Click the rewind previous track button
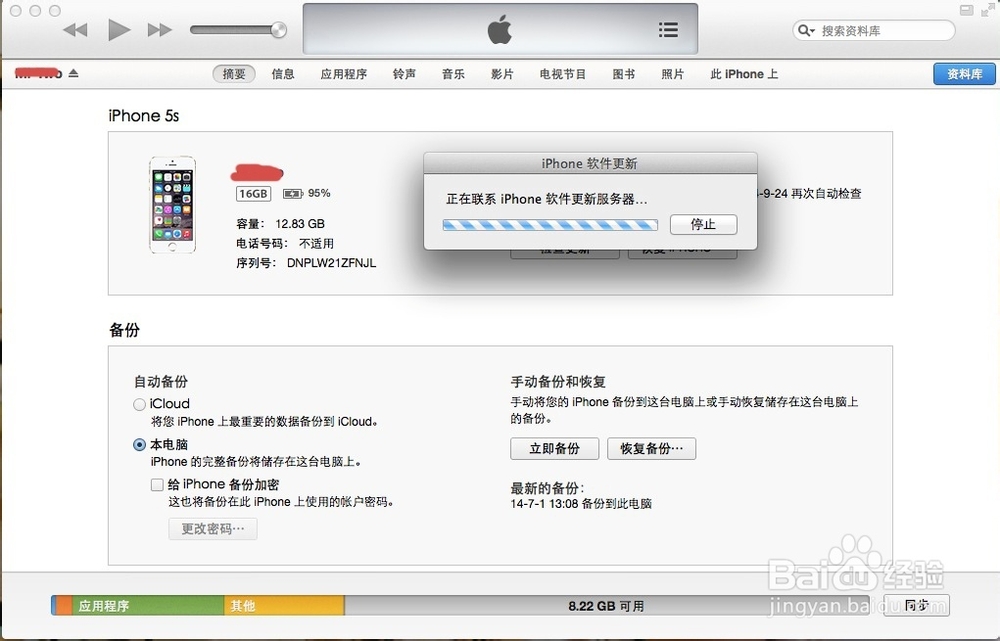The height and width of the screenshot is (641, 1000). (75, 30)
